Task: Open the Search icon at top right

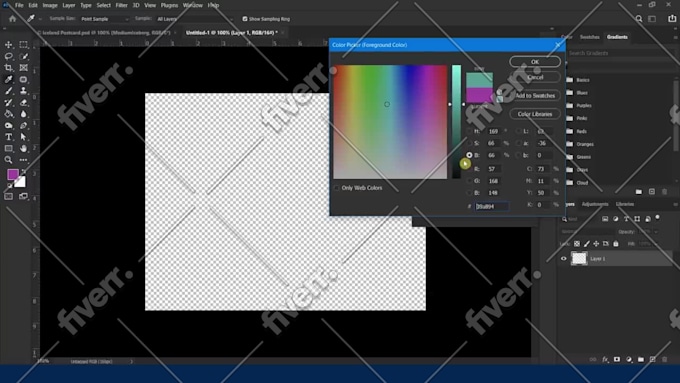Action: pos(639,19)
